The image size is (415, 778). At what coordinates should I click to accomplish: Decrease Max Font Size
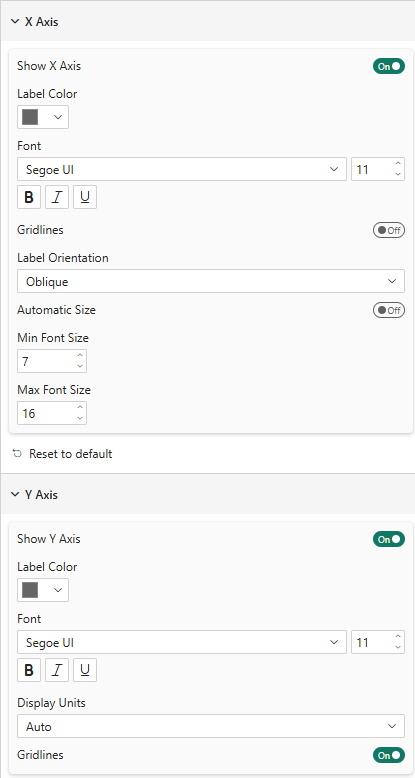(x=80, y=418)
